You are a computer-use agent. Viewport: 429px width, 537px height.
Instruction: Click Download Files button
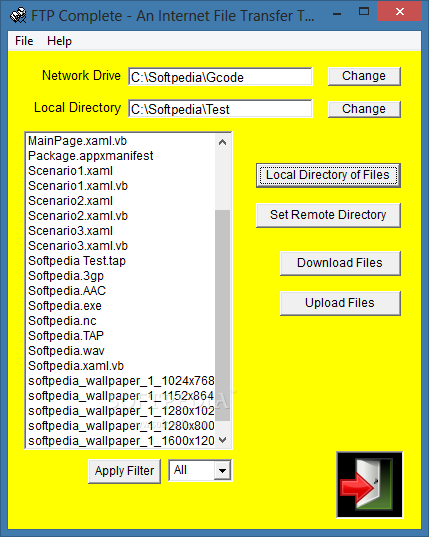coord(340,263)
